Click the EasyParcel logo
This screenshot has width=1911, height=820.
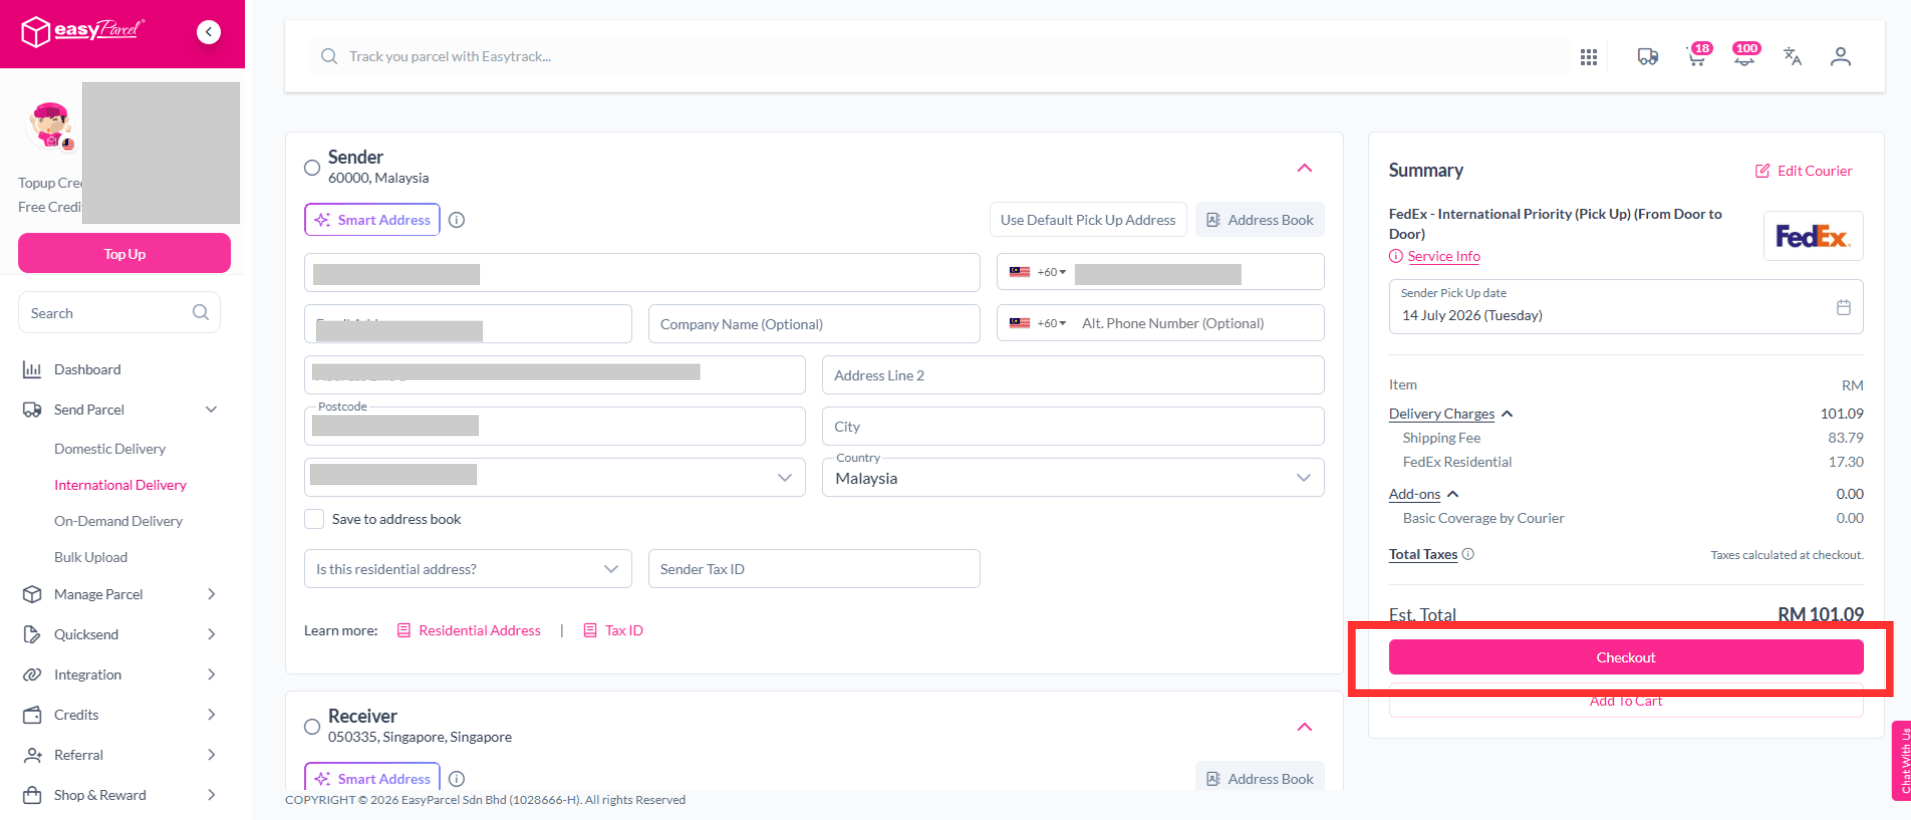pos(83,31)
